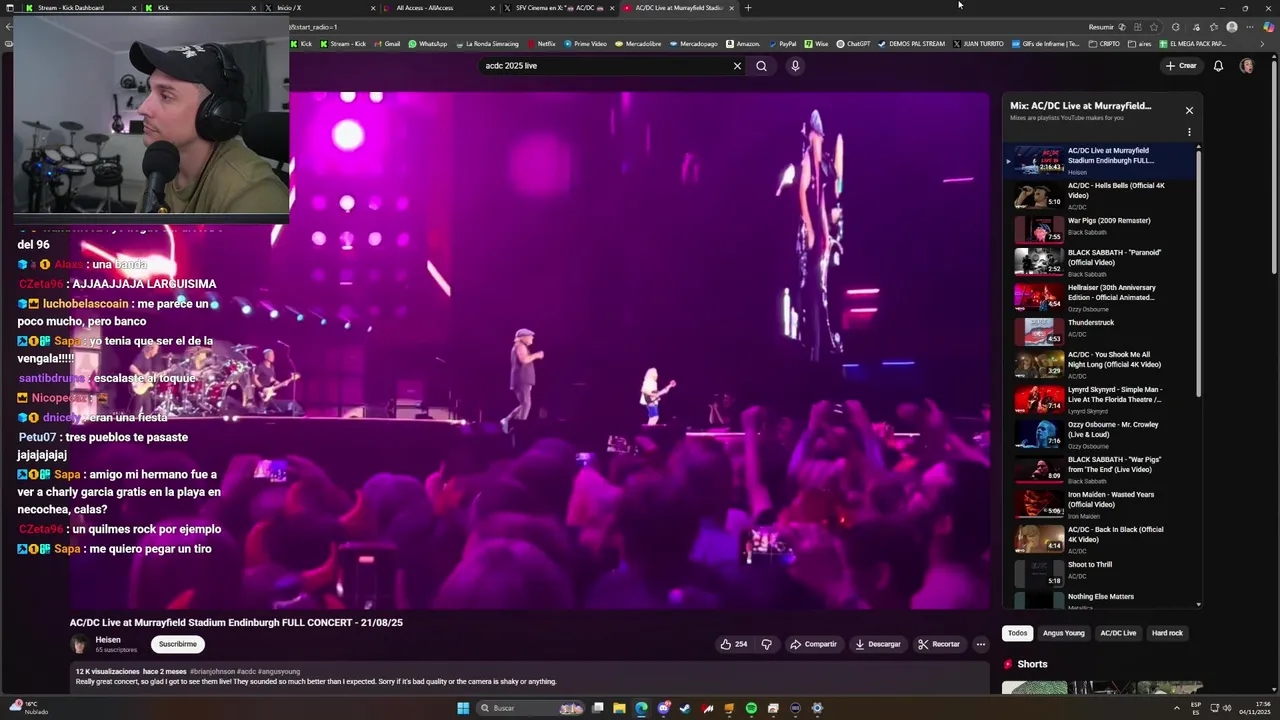Open the more actions ellipsis under the video
This screenshot has height=720, width=1280.
point(981,644)
